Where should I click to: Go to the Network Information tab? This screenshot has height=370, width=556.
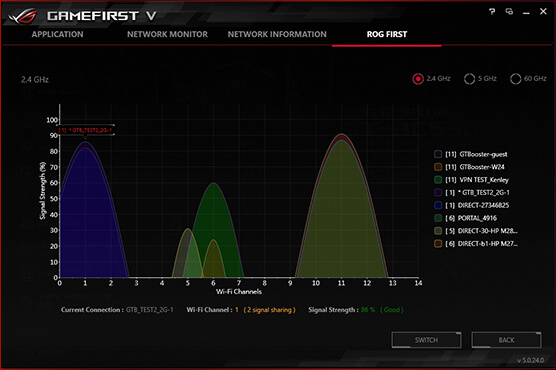pos(277,34)
